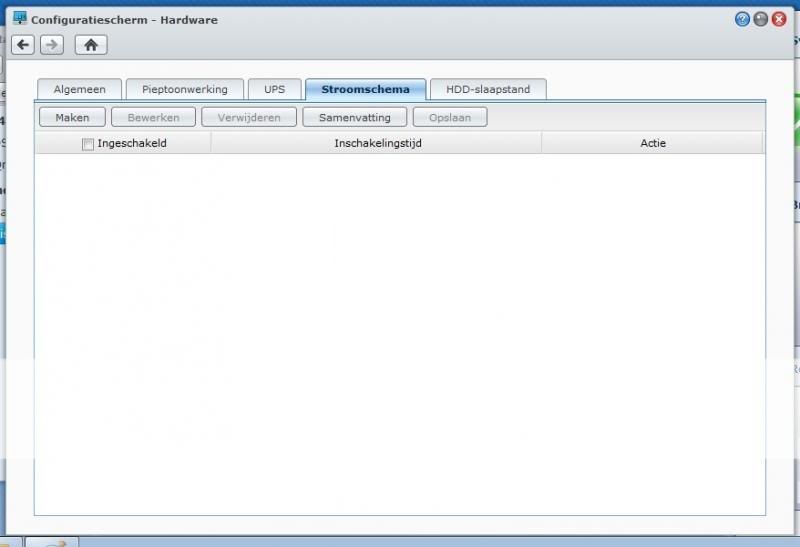Select the Stroomschema tab
The height and width of the screenshot is (547, 800).
pyautogui.click(x=365, y=89)
